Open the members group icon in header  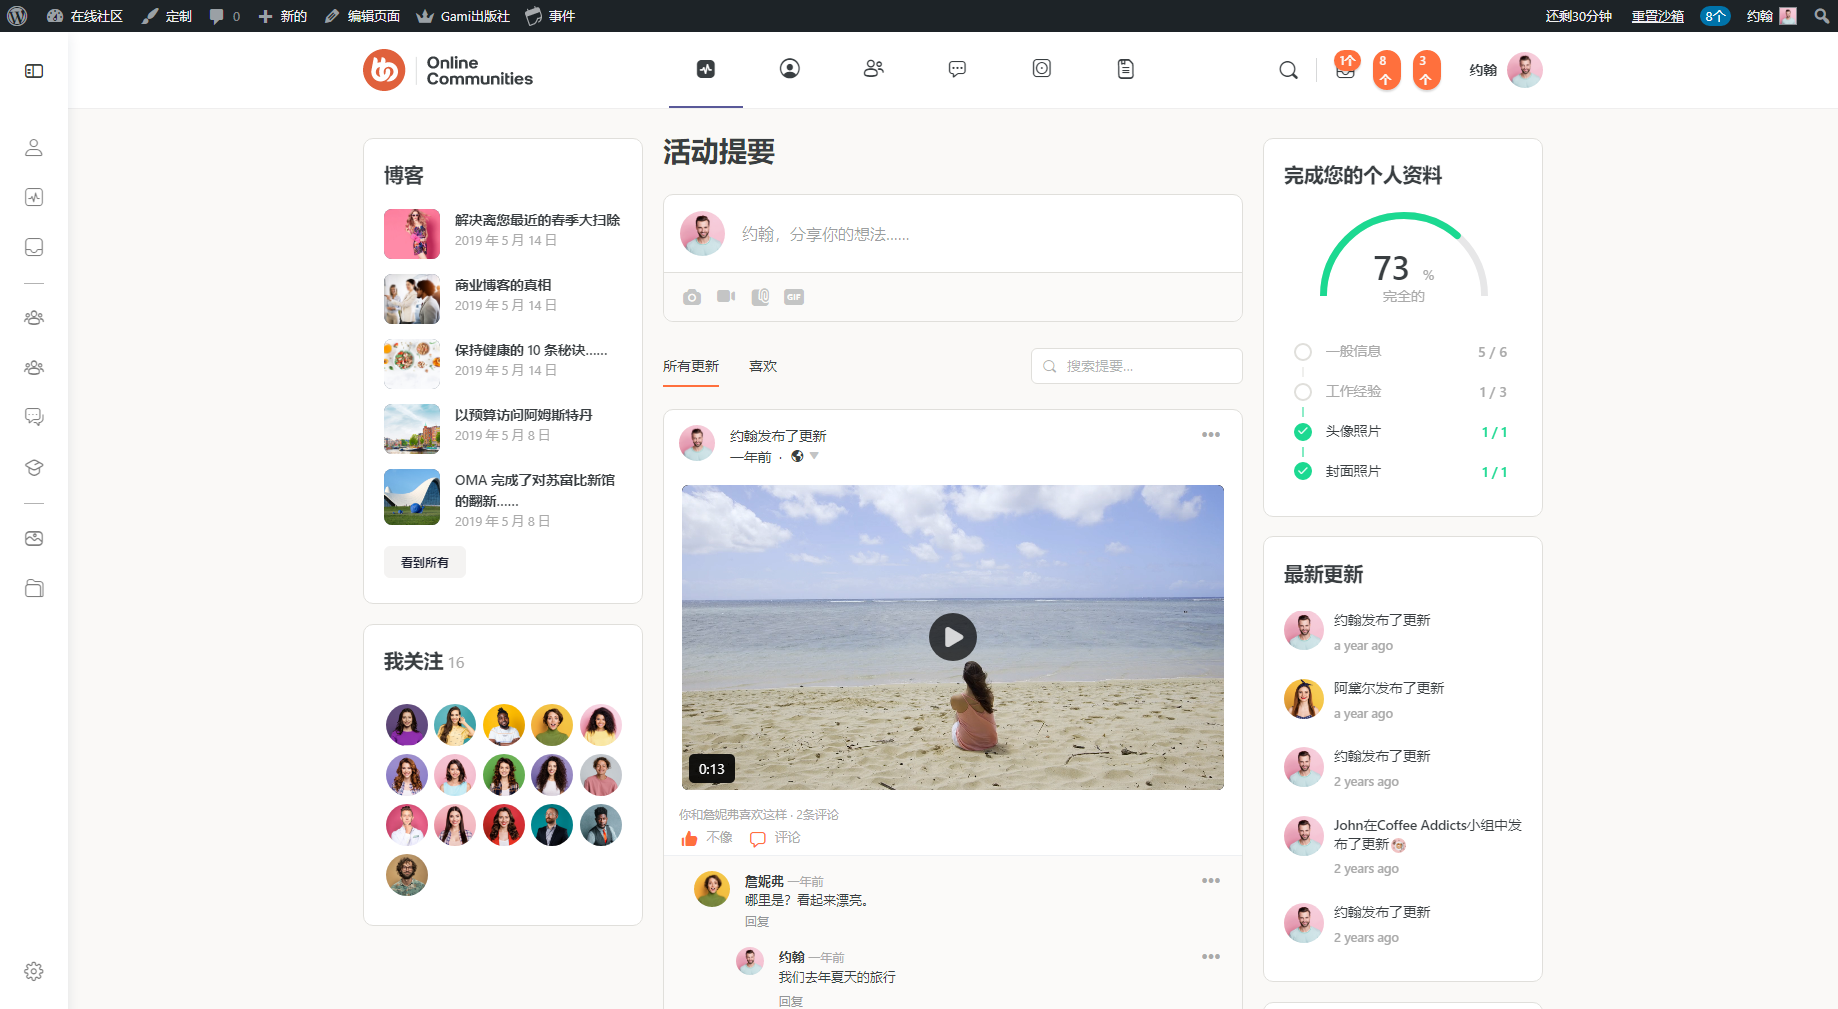click(x=874, y=69)
